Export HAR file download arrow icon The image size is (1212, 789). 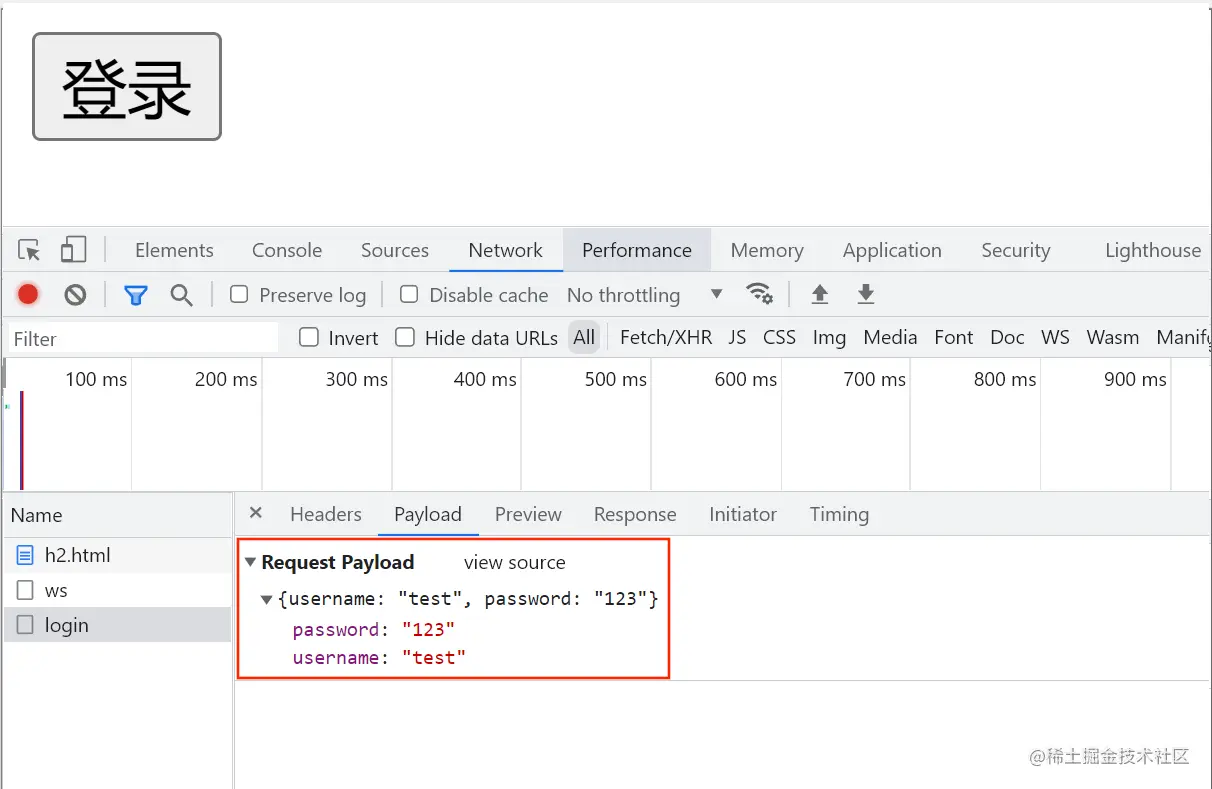click(866, 294)
